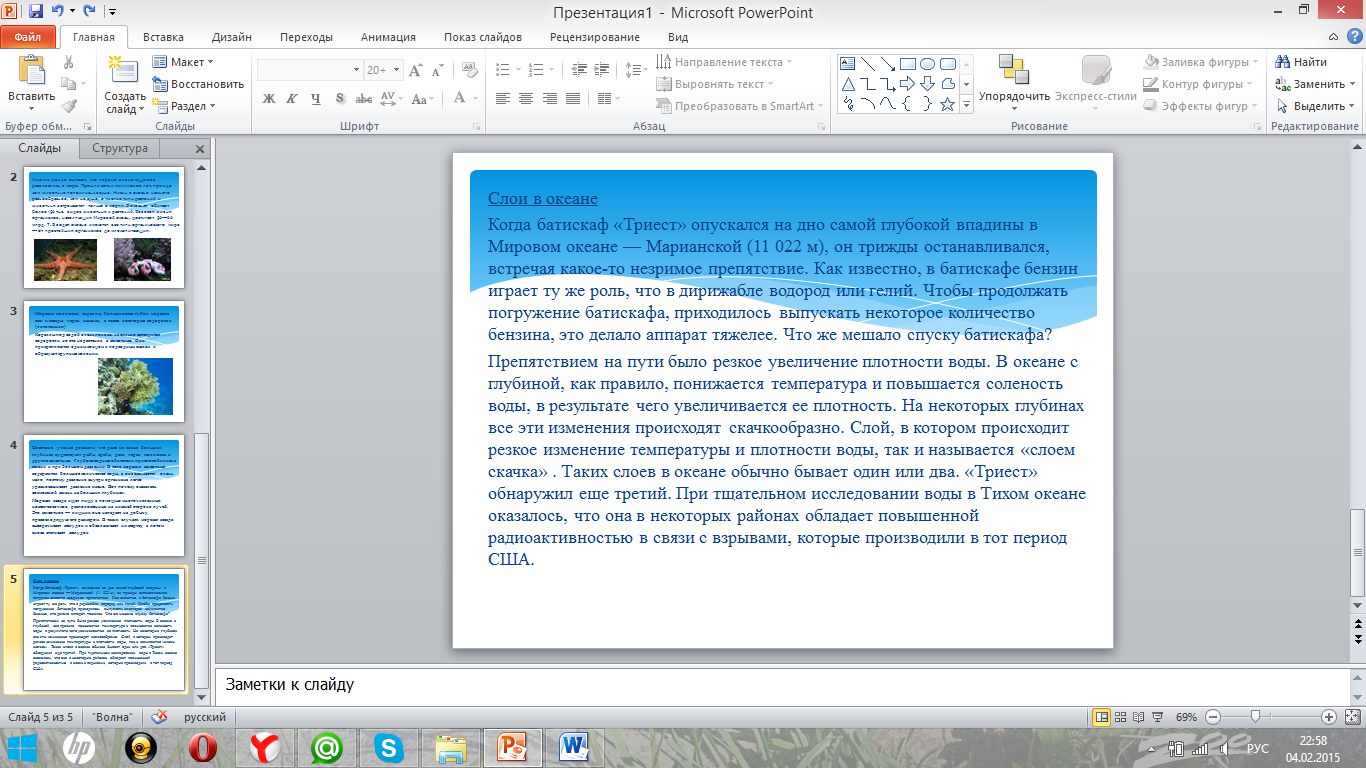Toggle underline (Ч) formatting

(x=316, y=98)
